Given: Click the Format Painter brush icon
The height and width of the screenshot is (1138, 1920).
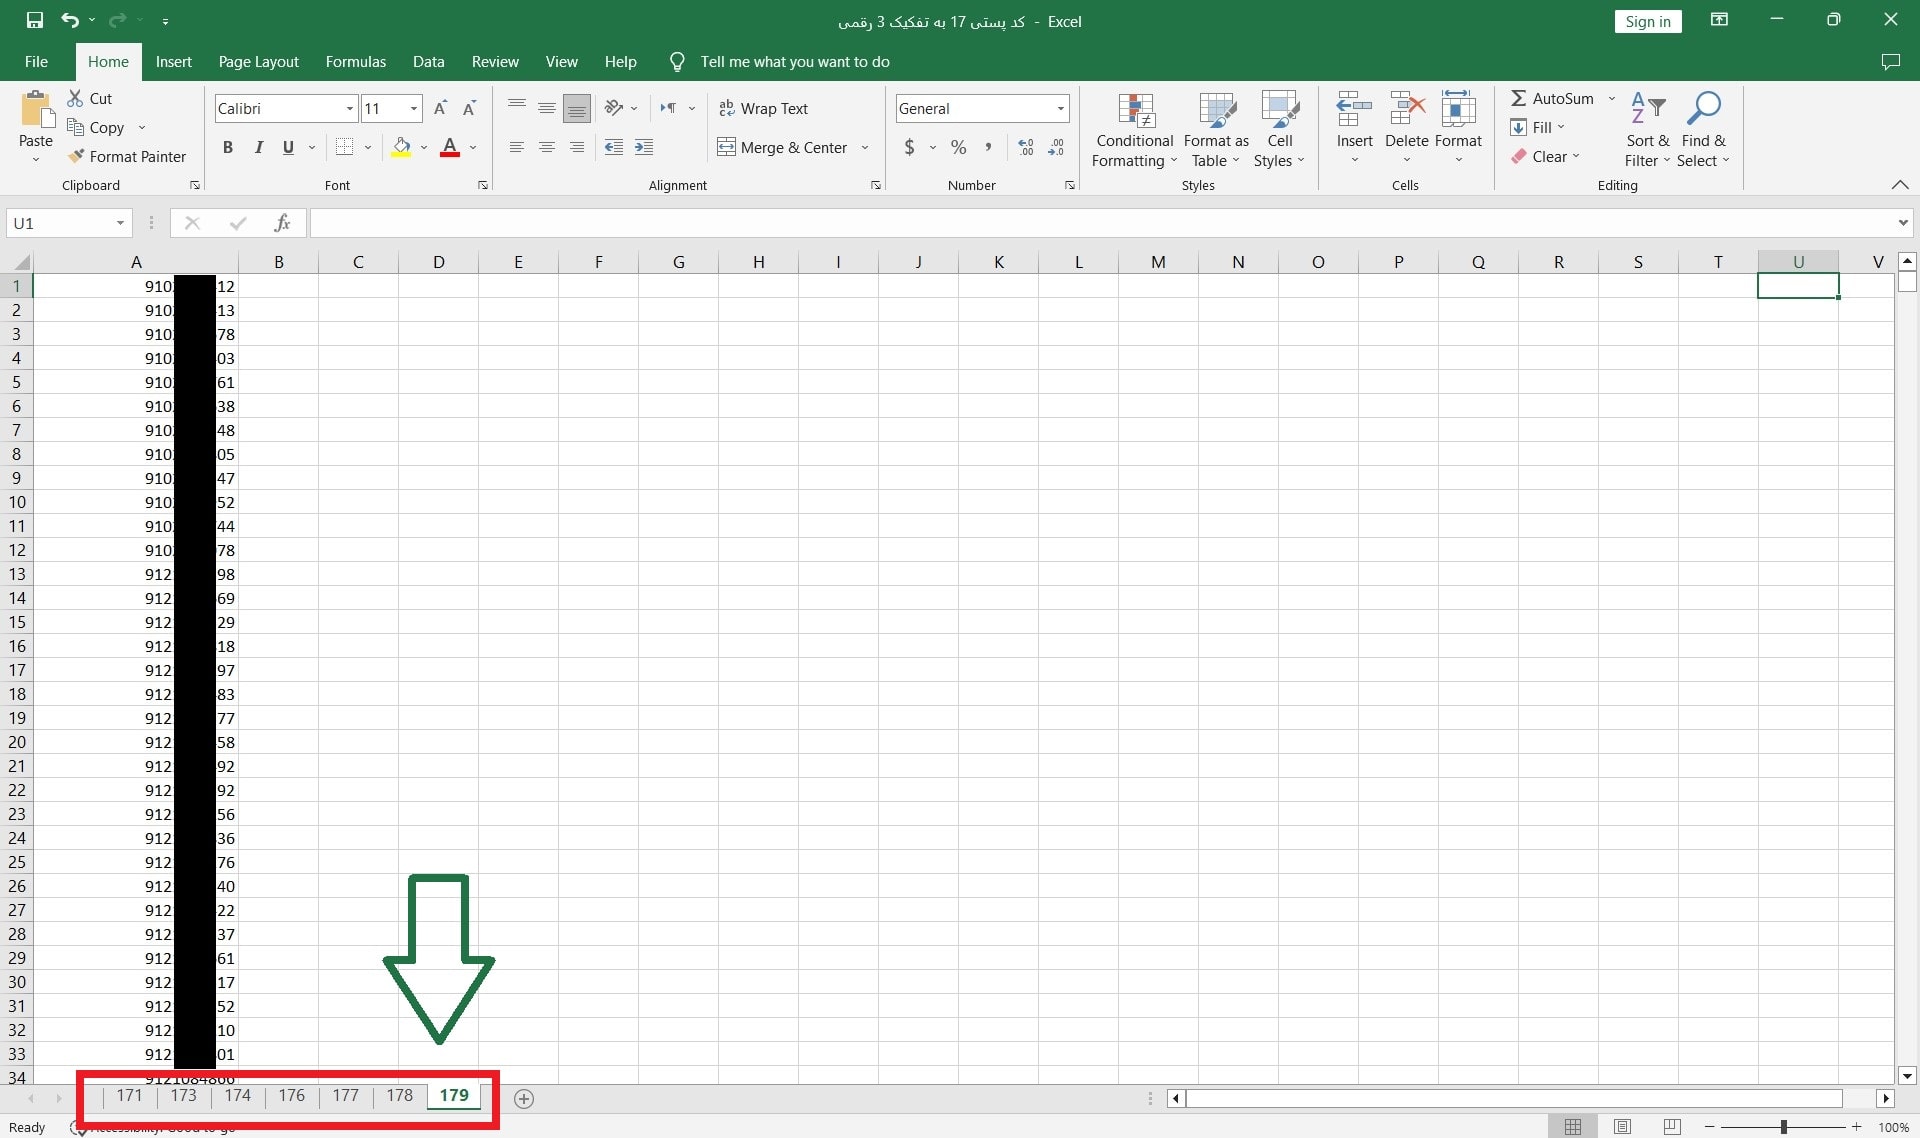Looking at the screenshot, I should pos(76,156).
